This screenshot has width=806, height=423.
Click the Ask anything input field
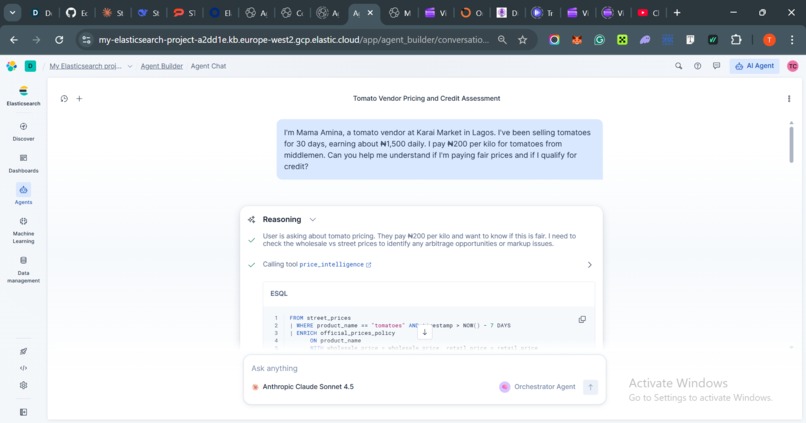coord(424,369)
